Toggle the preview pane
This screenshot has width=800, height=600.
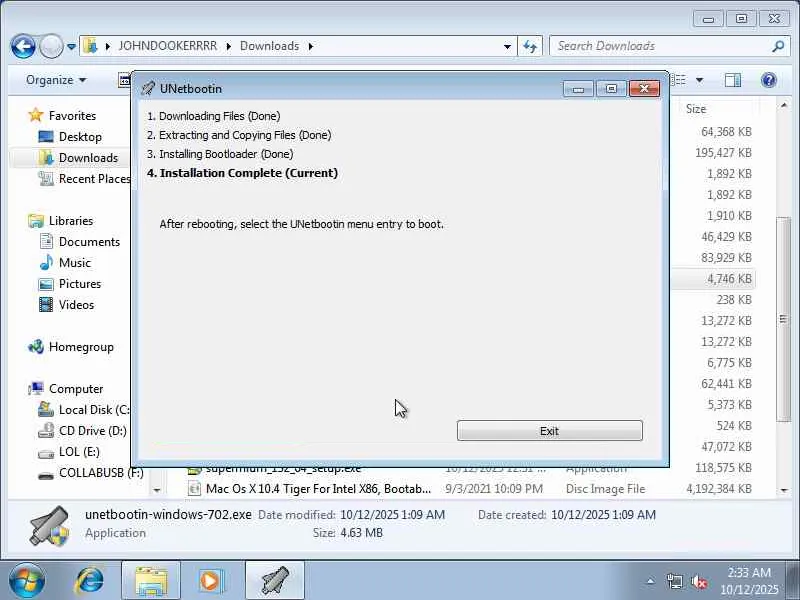[733, 80]
